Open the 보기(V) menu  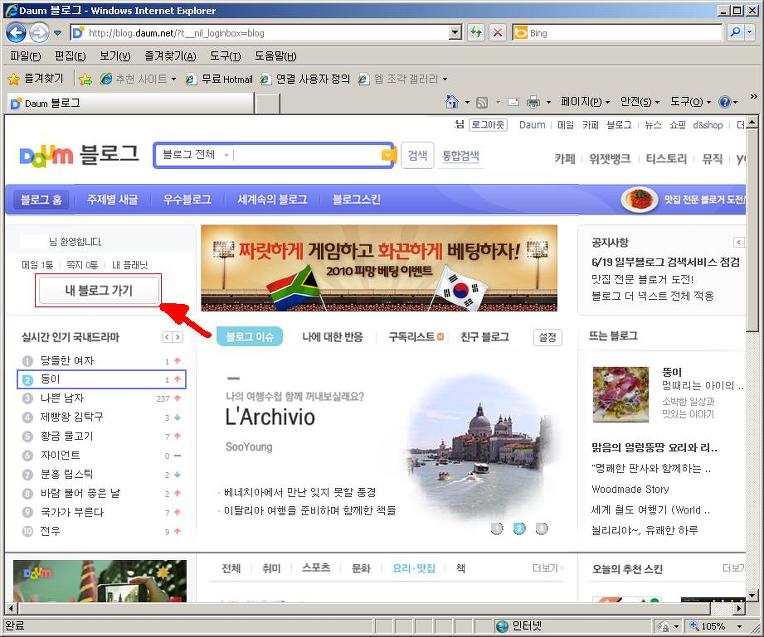pos(115,56)
